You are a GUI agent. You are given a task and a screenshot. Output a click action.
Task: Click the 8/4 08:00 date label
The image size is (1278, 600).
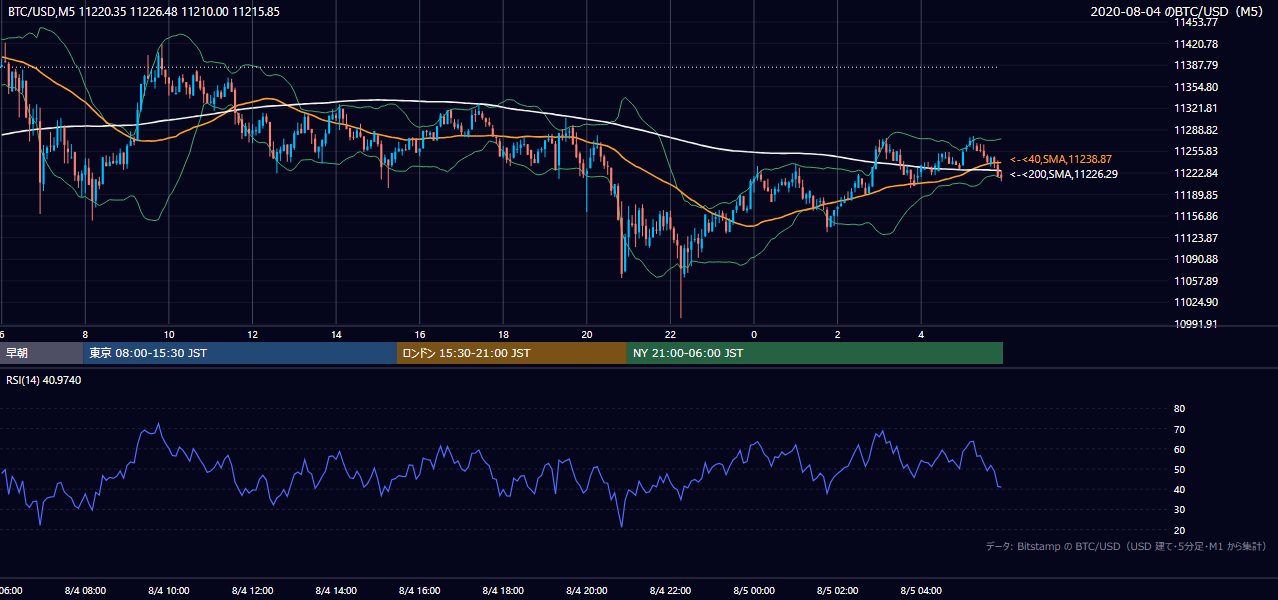pyautogui.click(x=86, y=591)
